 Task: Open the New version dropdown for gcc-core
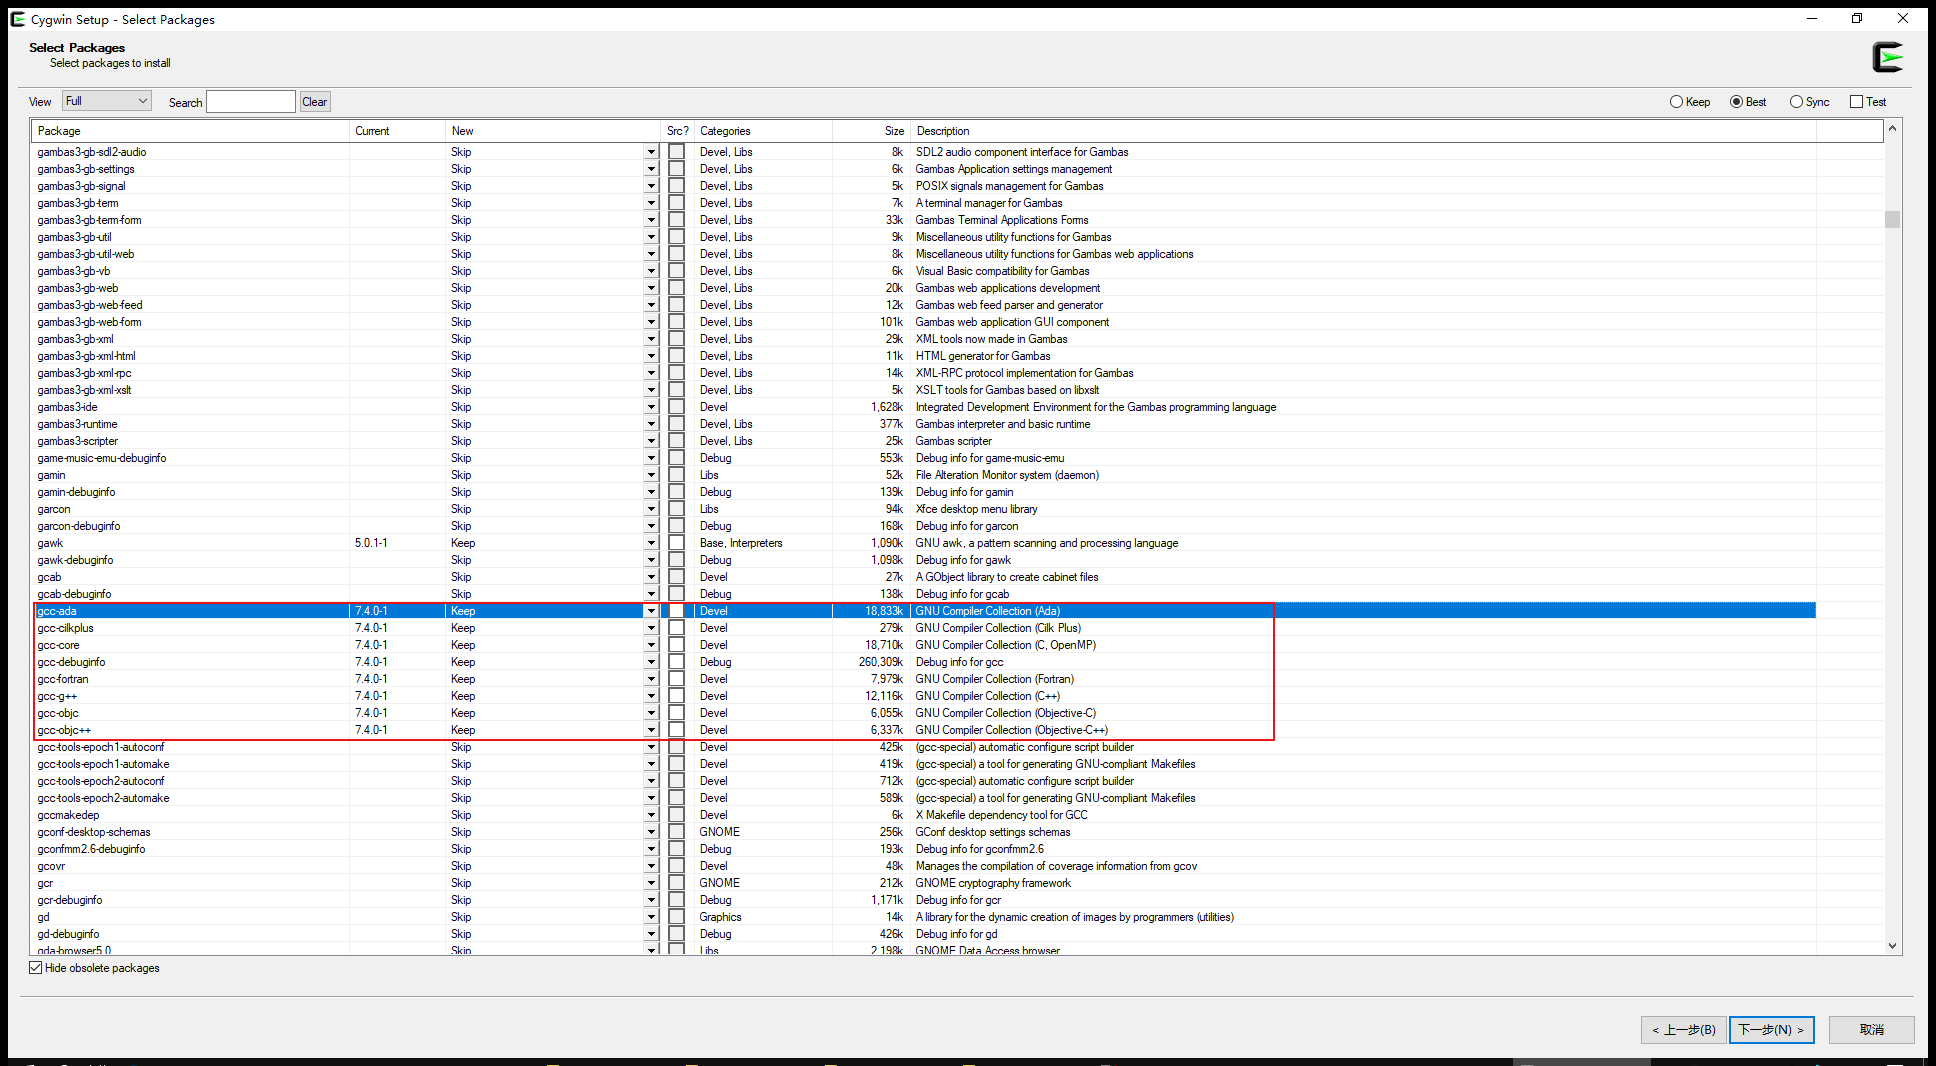click(x=651, y=645)
